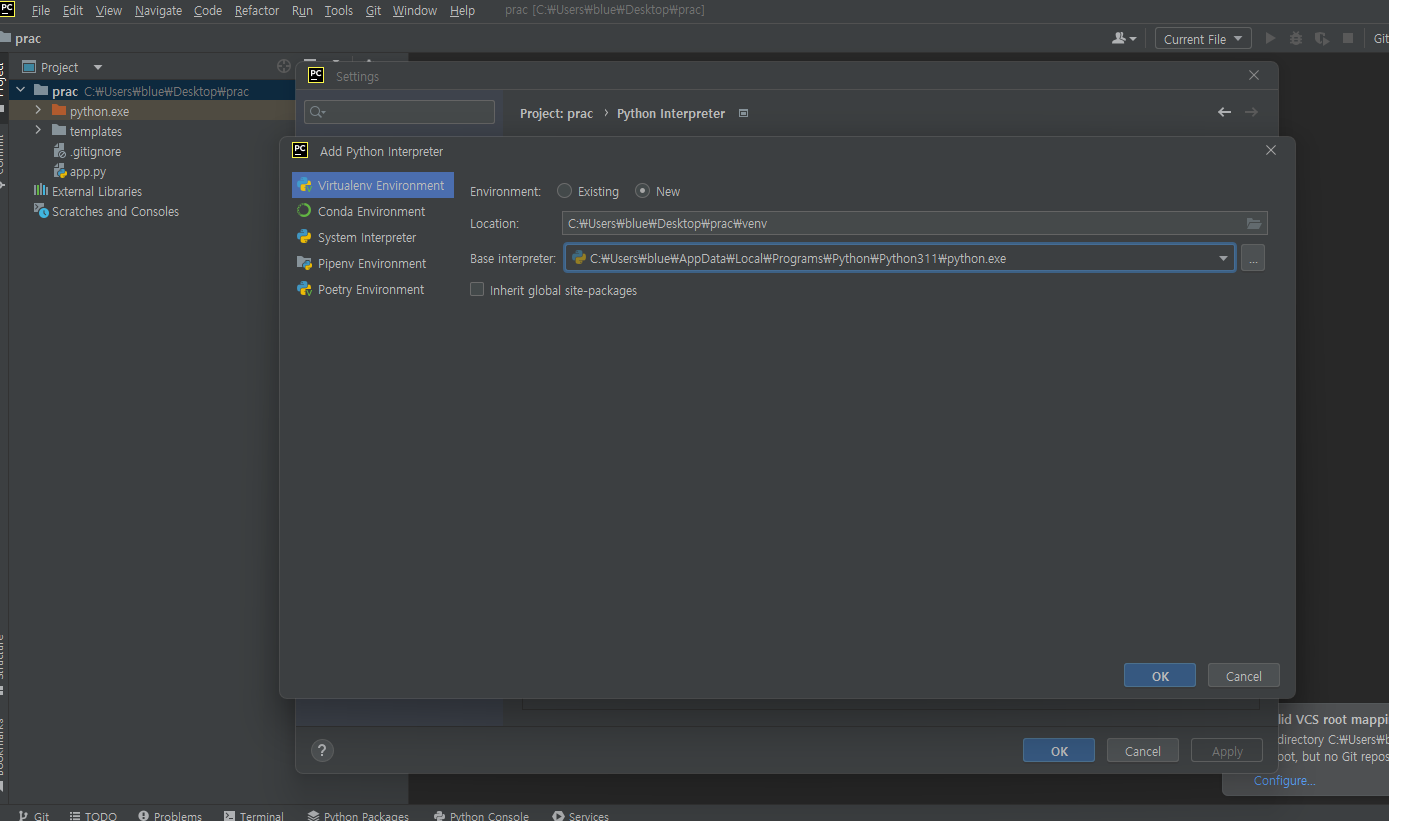Select Virtualenv Environment in the interpreter list

tap(372, 185)
